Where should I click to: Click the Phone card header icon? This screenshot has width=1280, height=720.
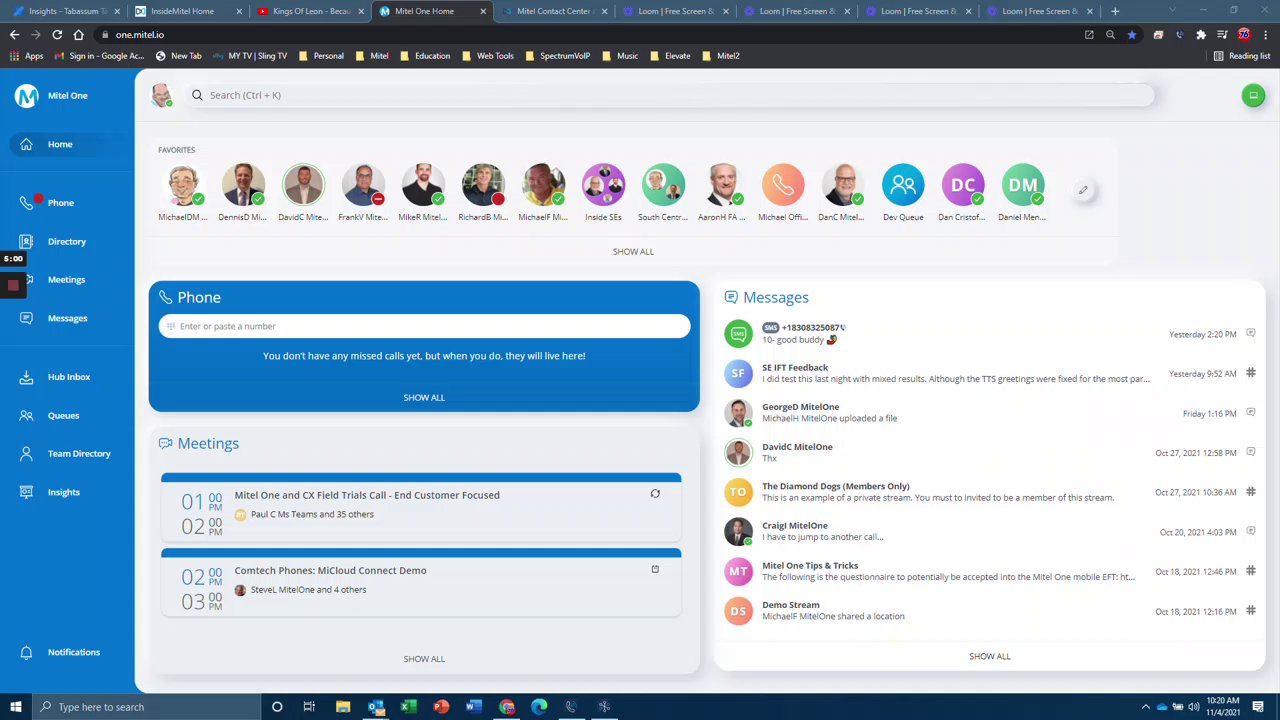click(165, 298)
